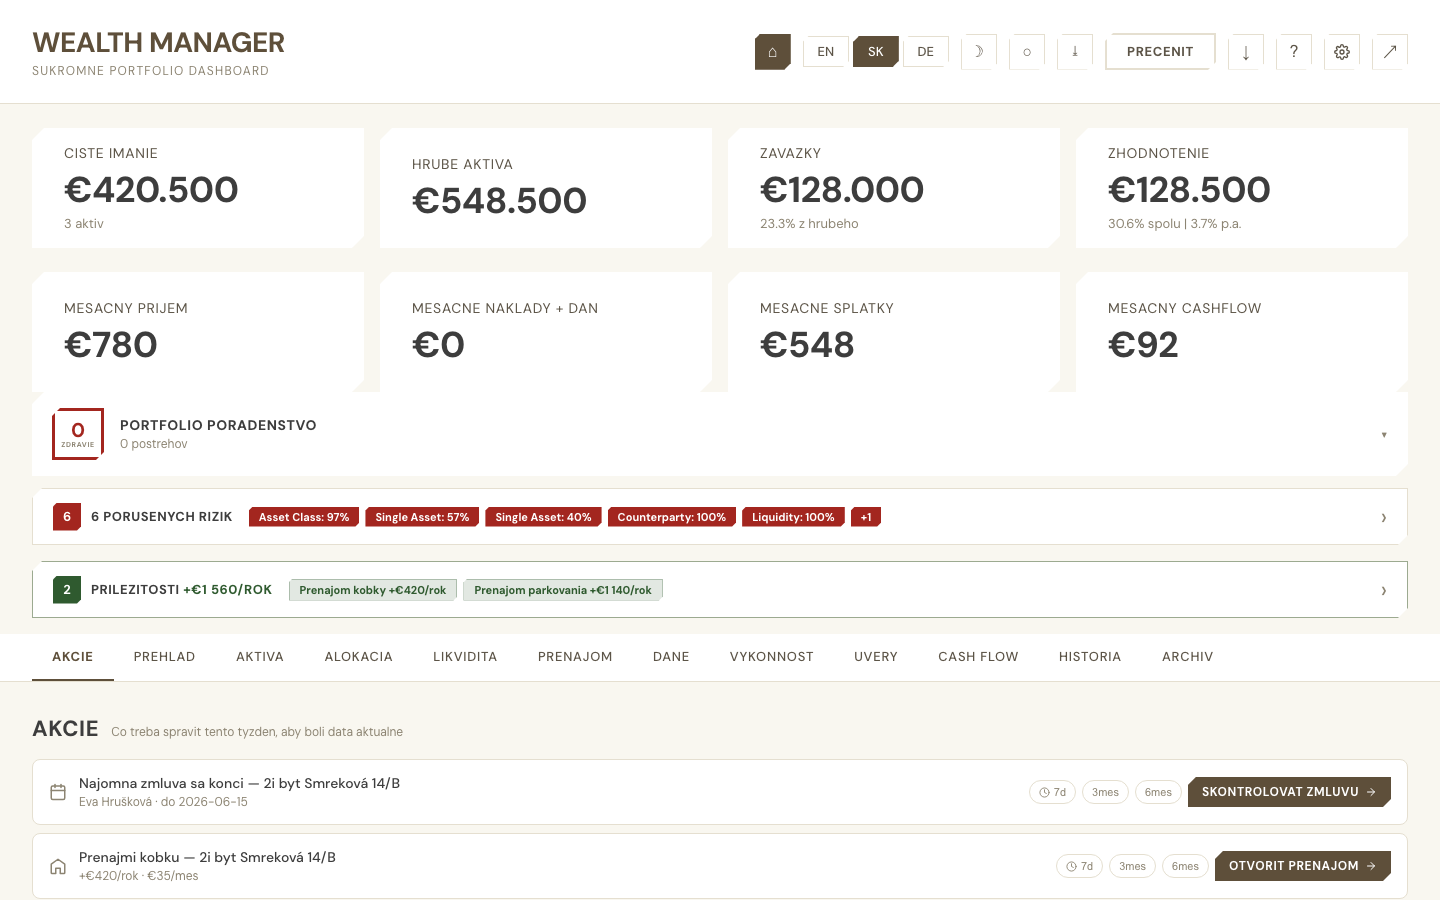Open the 6 Porusenych Rizik details chevron
Viewport: 1440px width, 900px height.
tap(1384, 517)
